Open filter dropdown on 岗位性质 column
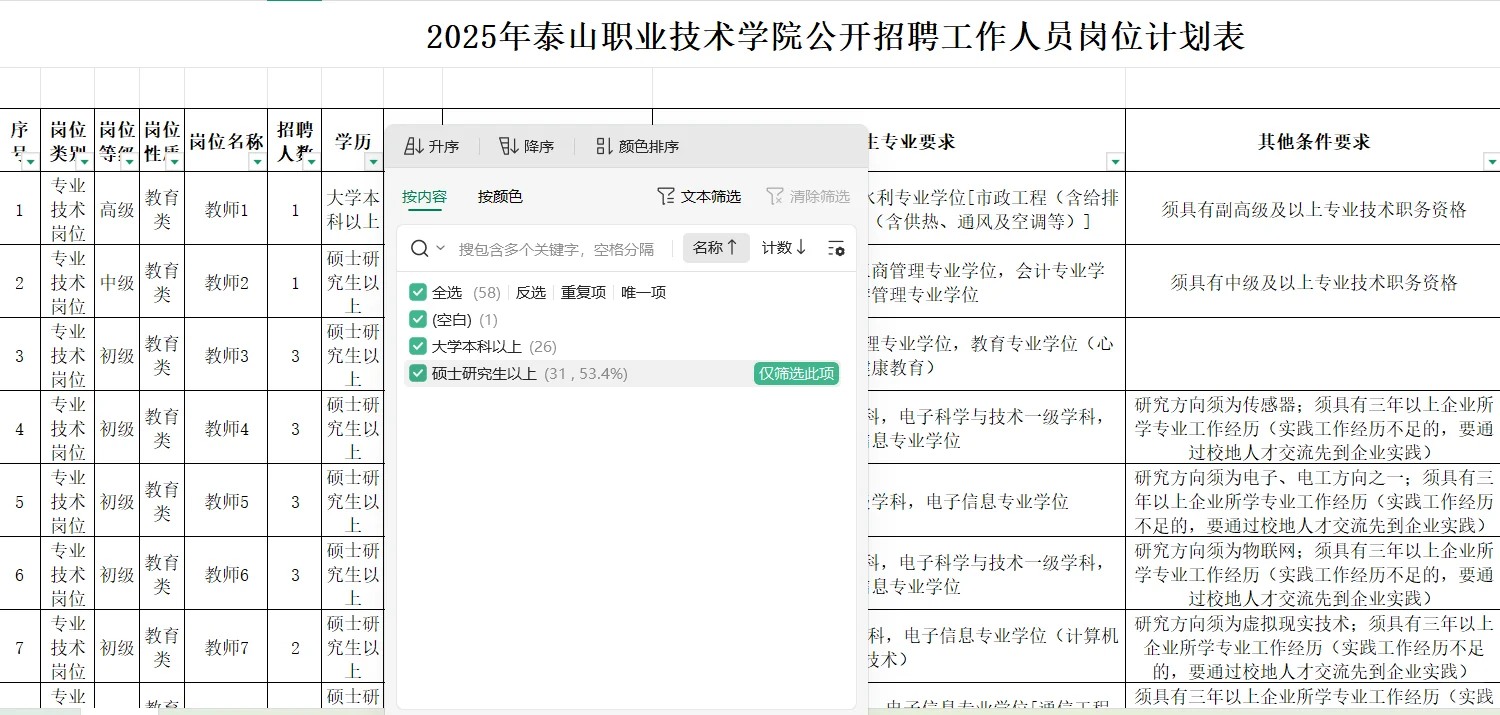This screenshot has width=1500, height=715. (x=175, y=162)
